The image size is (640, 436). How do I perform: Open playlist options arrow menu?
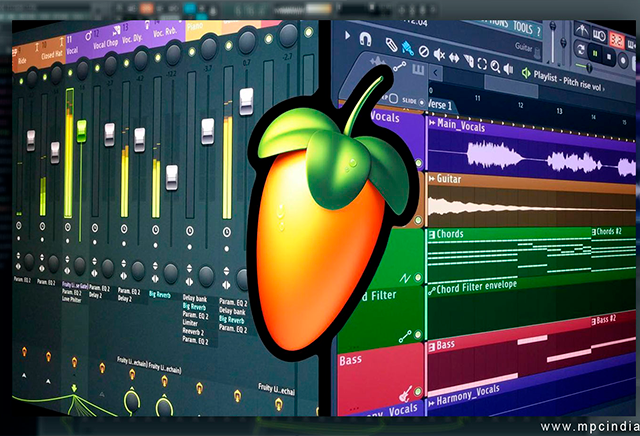pyautogui.click(x=347, y=36)
